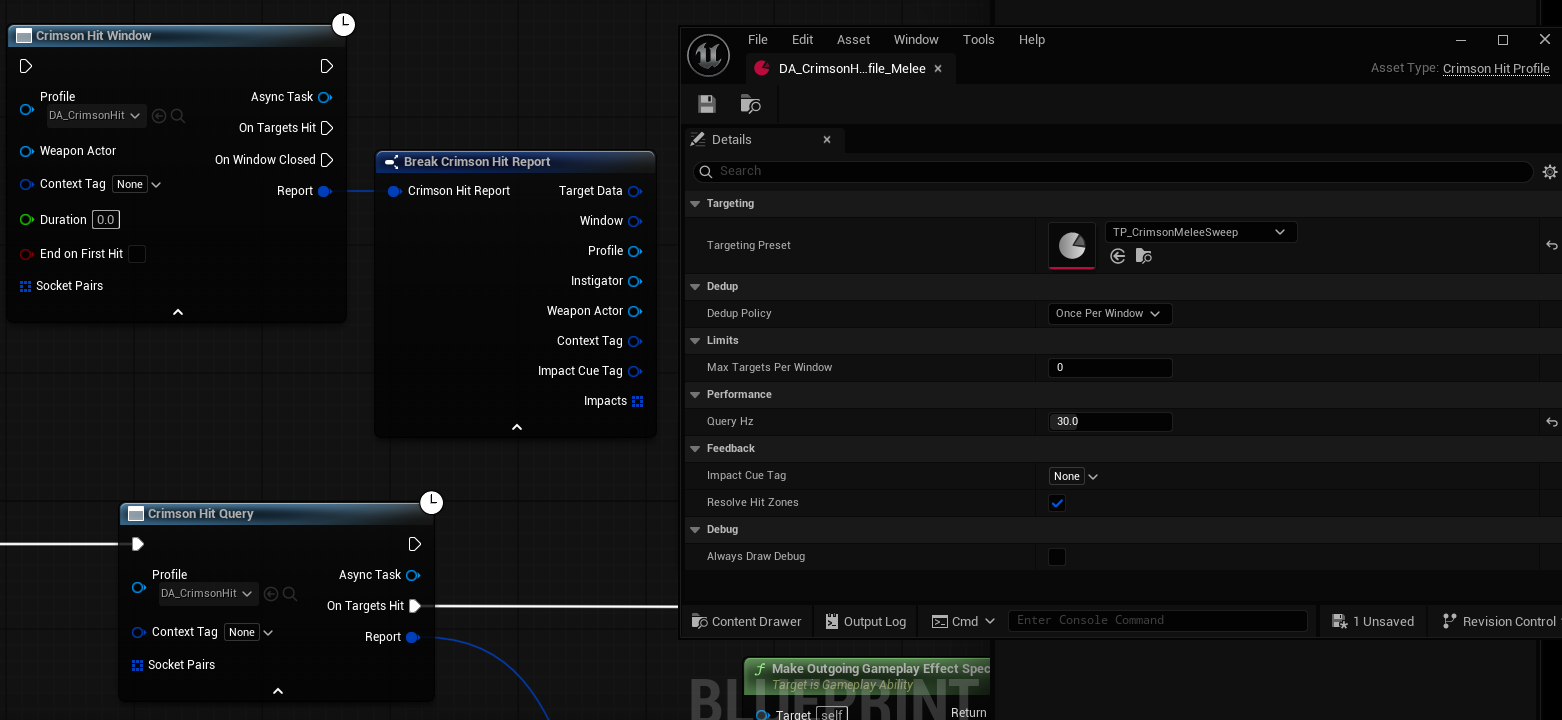Open the Details panel settings gear

[1550, 172]
